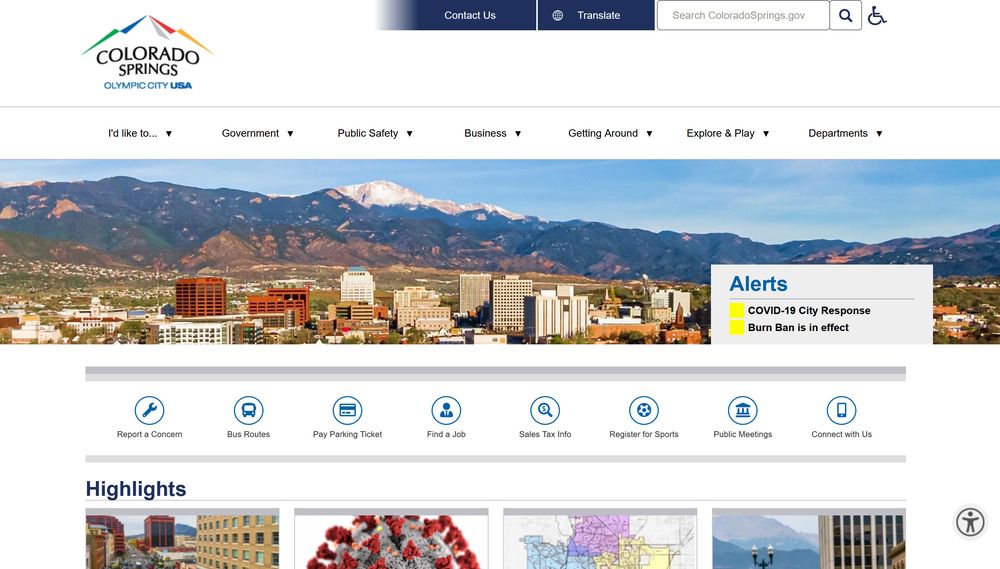
Task: Focus the Search ColoradoSprings.gov field
Action: coord(743,15)
